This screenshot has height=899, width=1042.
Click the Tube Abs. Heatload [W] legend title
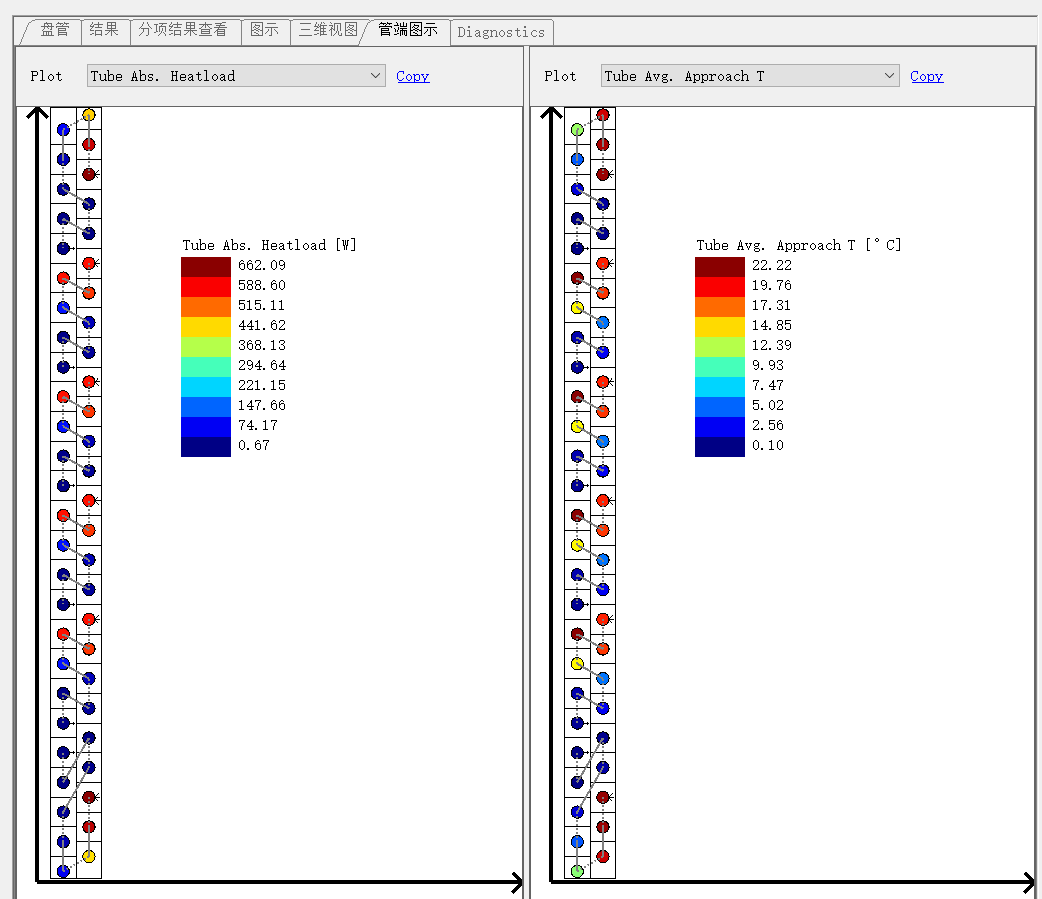click(269, 245)
